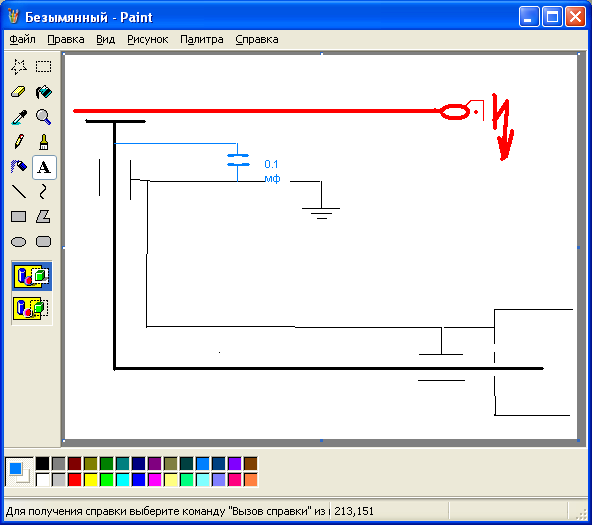Select the Magnifier tool
This screenshot has width=592, height=525.
tap(43, 117)
